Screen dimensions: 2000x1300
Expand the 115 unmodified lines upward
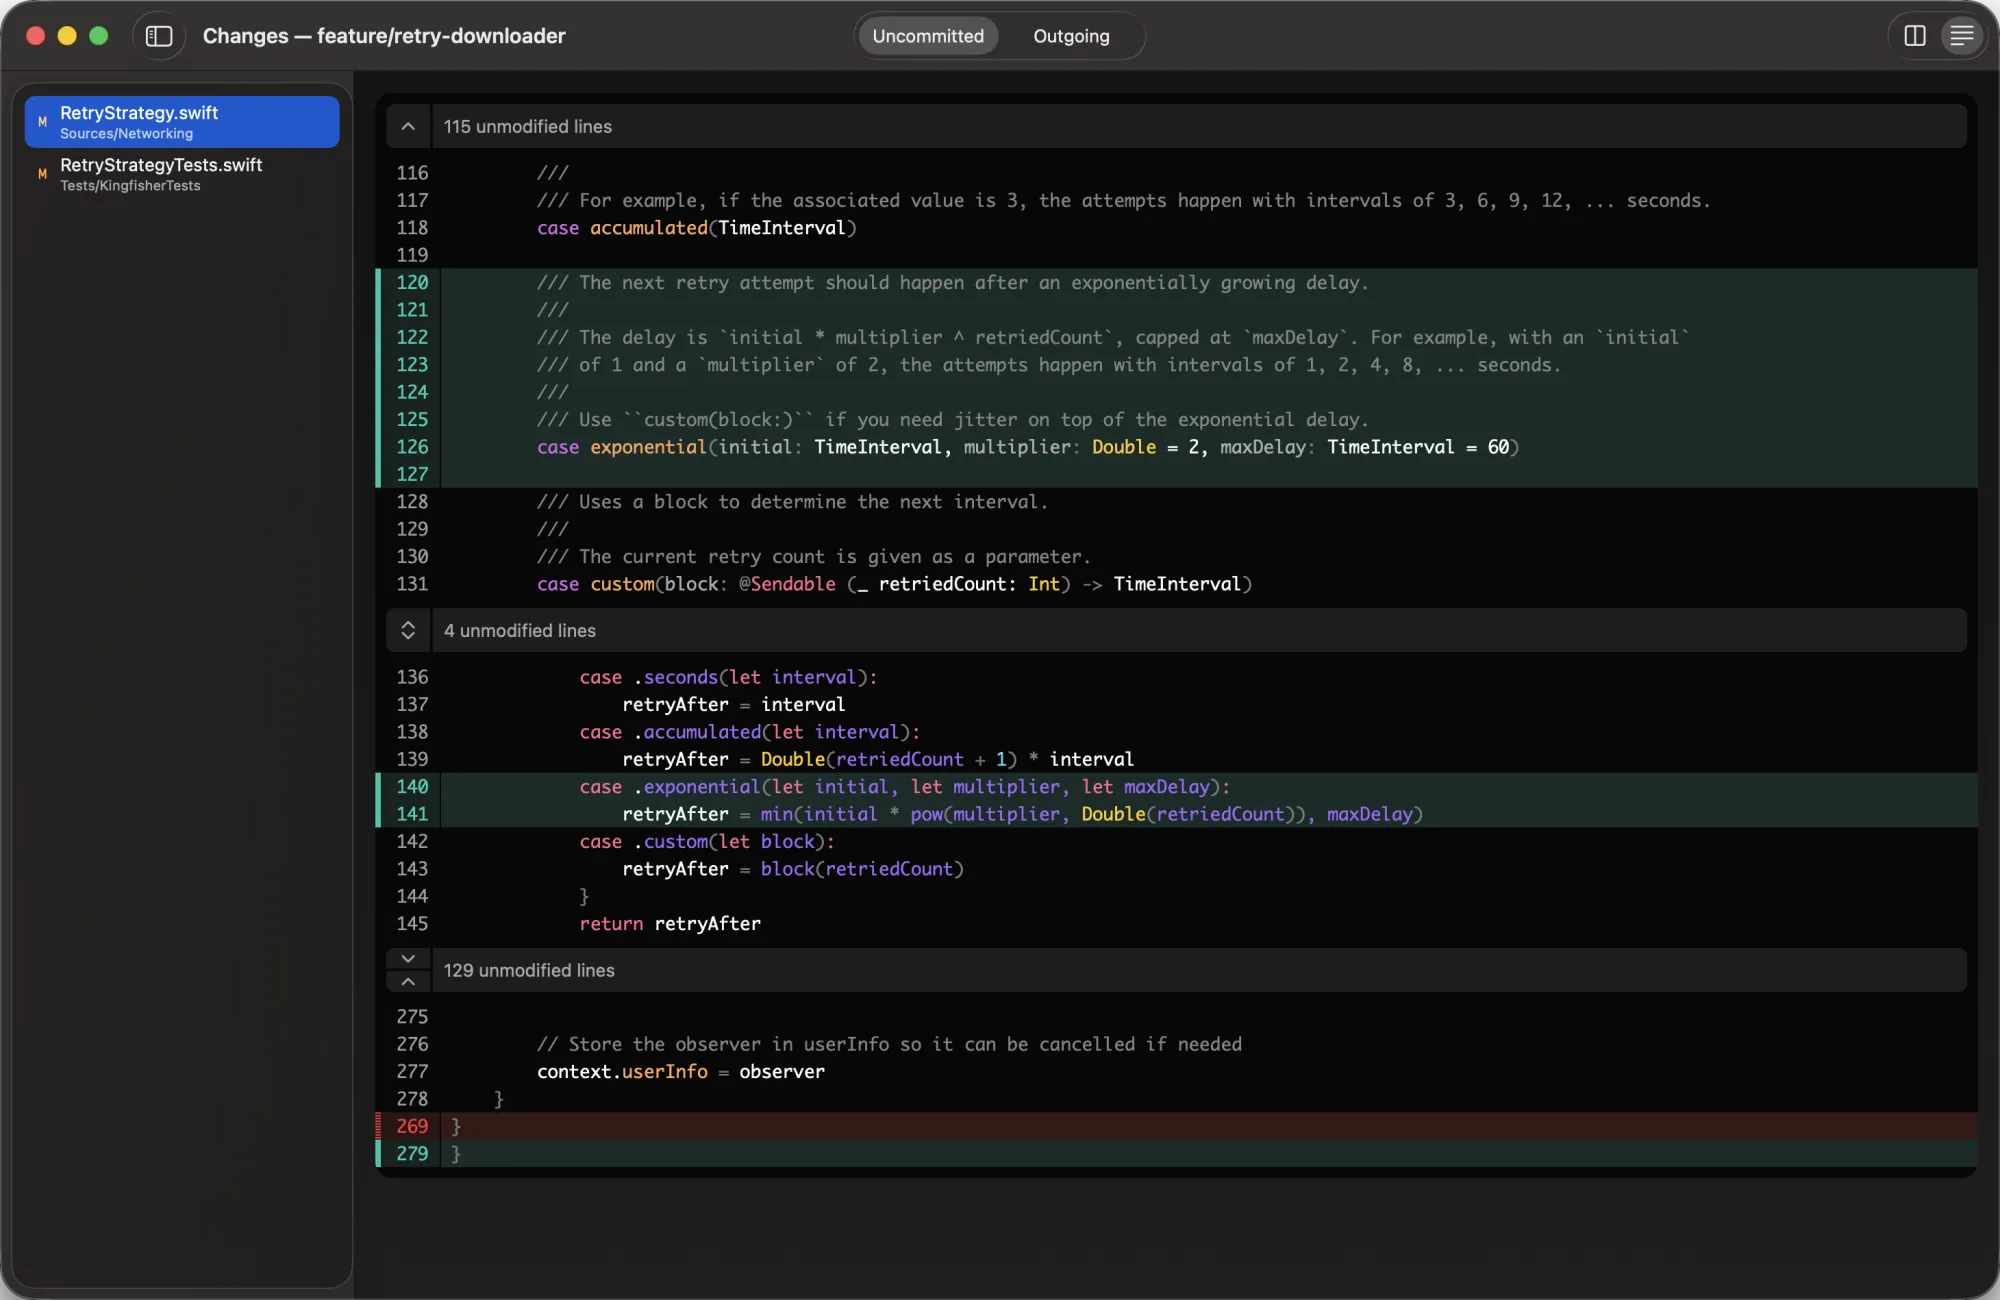(408, 127)
